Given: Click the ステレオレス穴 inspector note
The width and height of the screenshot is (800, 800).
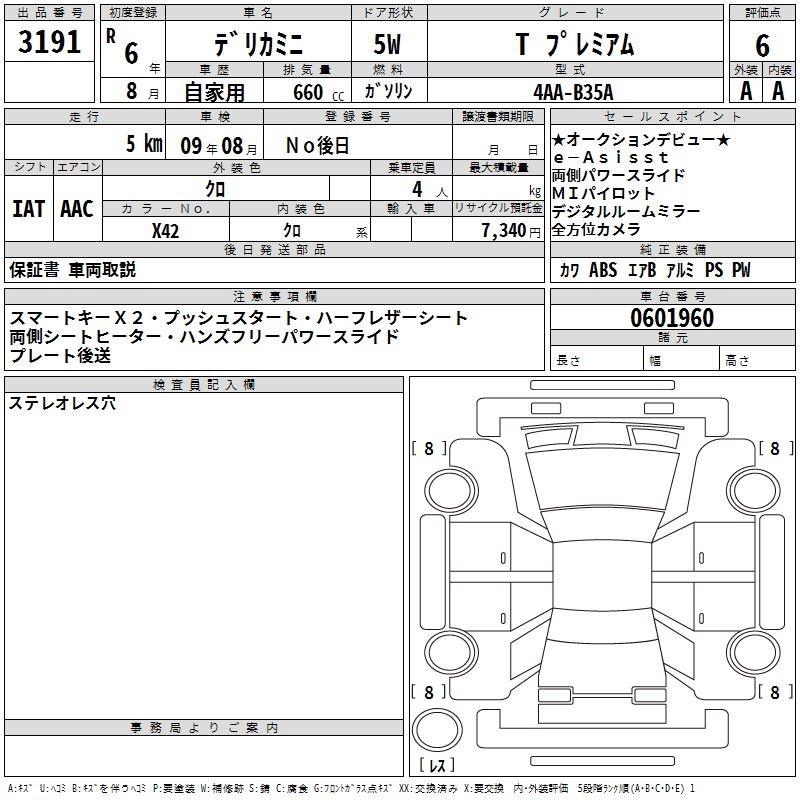Looking at the screenshot, I should 62,404.
